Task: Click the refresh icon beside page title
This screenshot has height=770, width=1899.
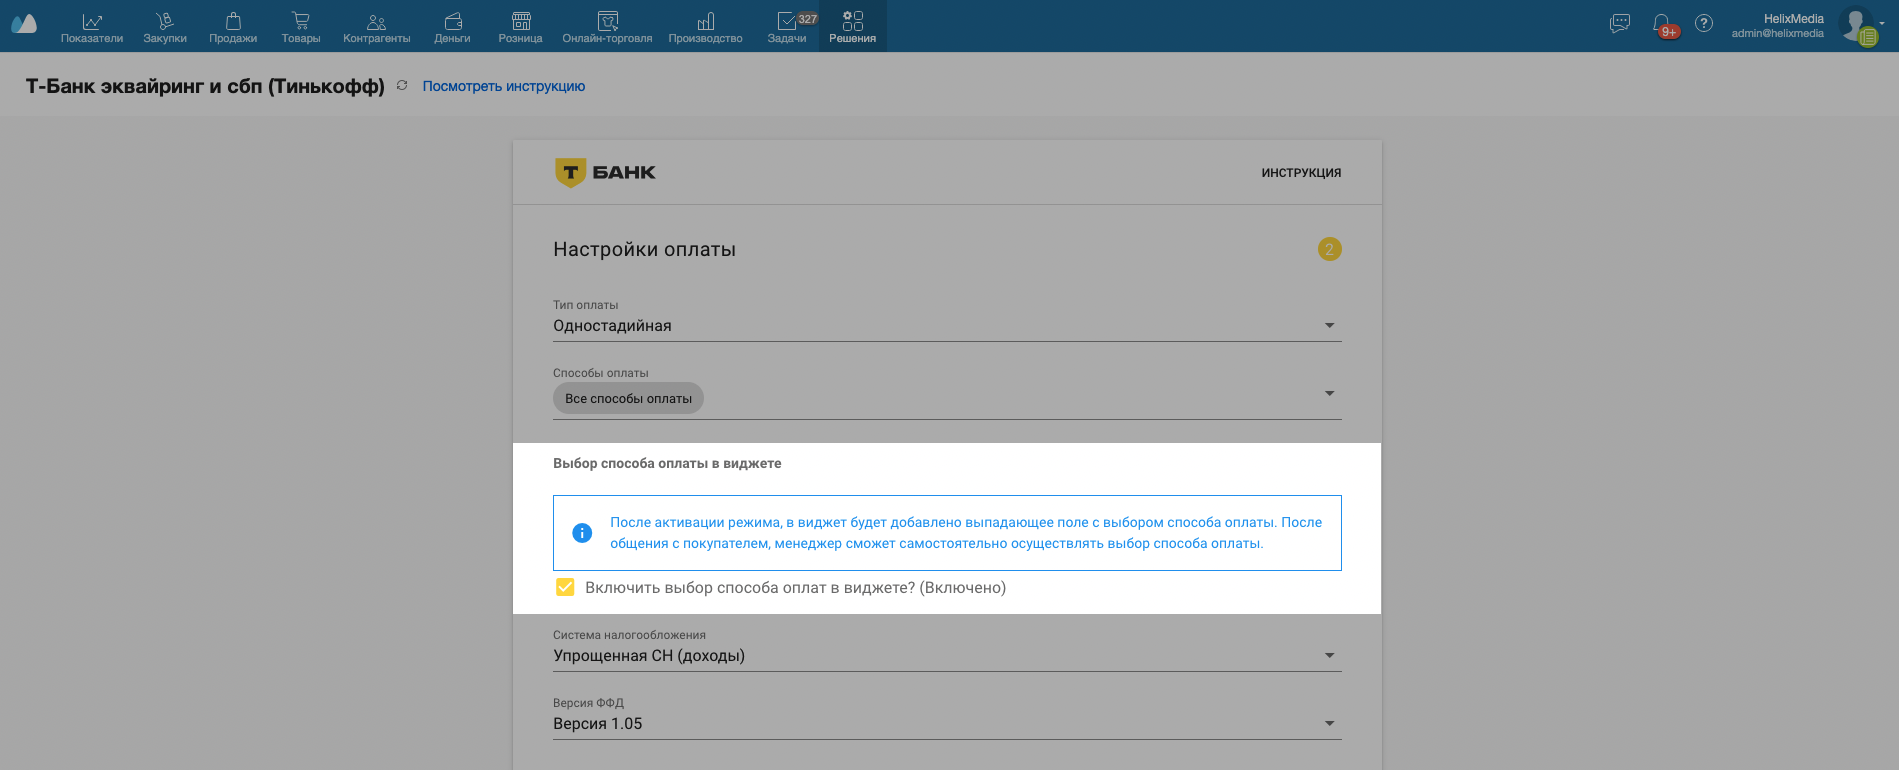Action: point(402,86)
